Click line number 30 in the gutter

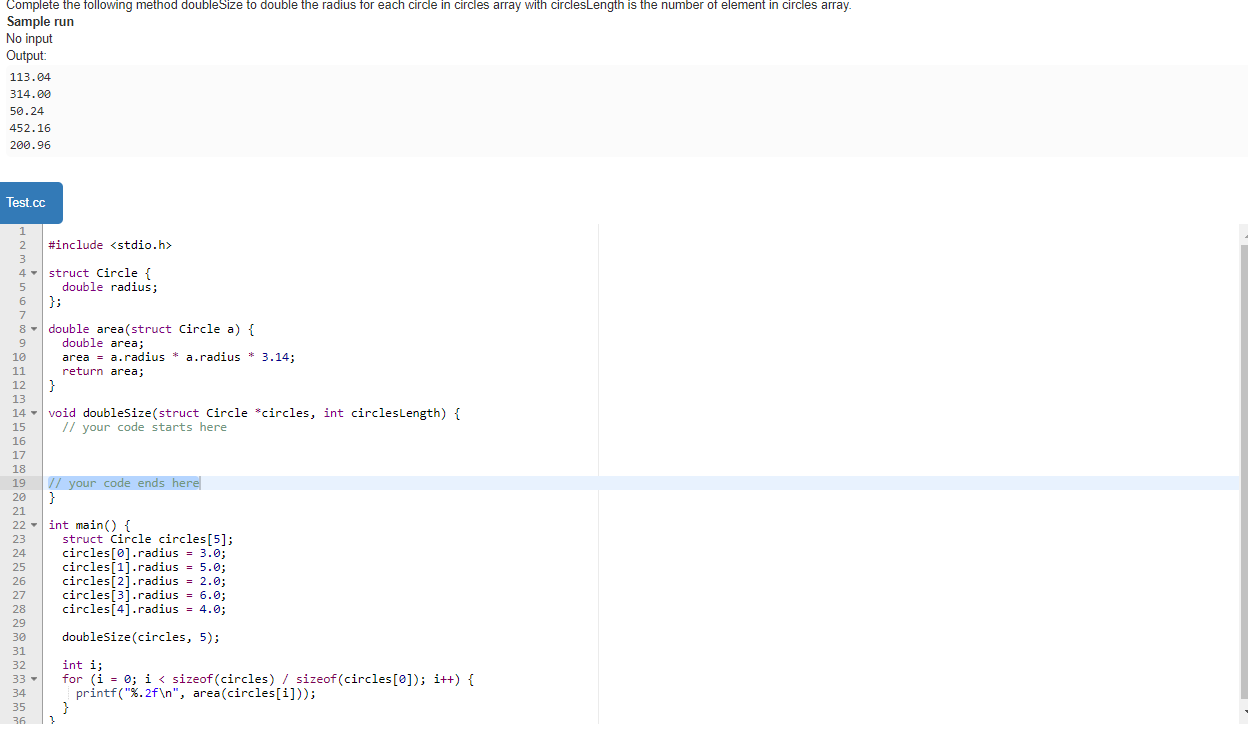pyautogui.click(x=18, y=637)
